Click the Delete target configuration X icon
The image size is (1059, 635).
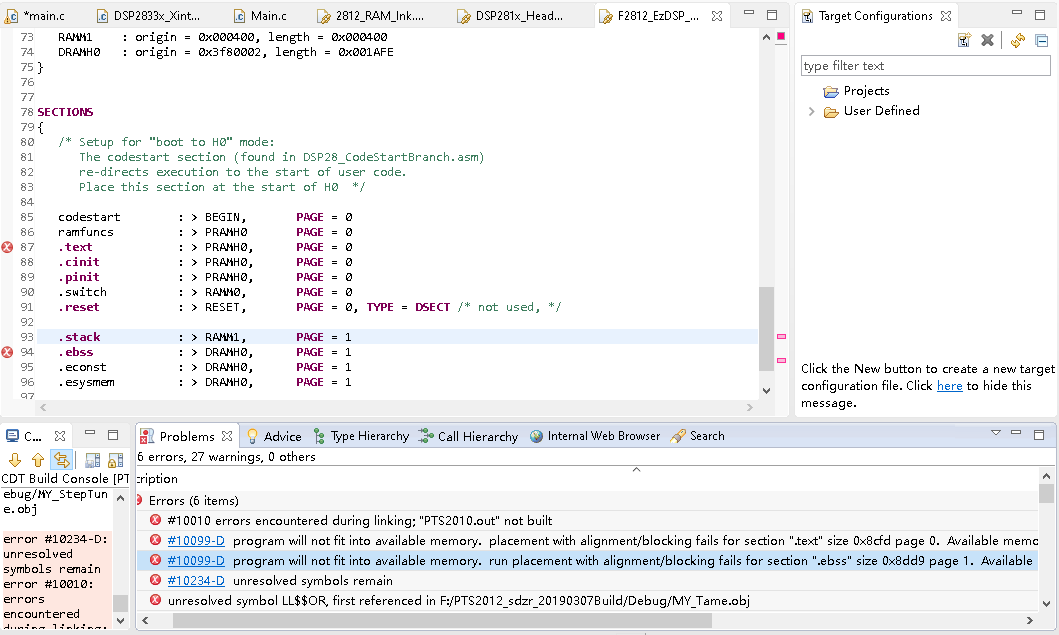987,40
